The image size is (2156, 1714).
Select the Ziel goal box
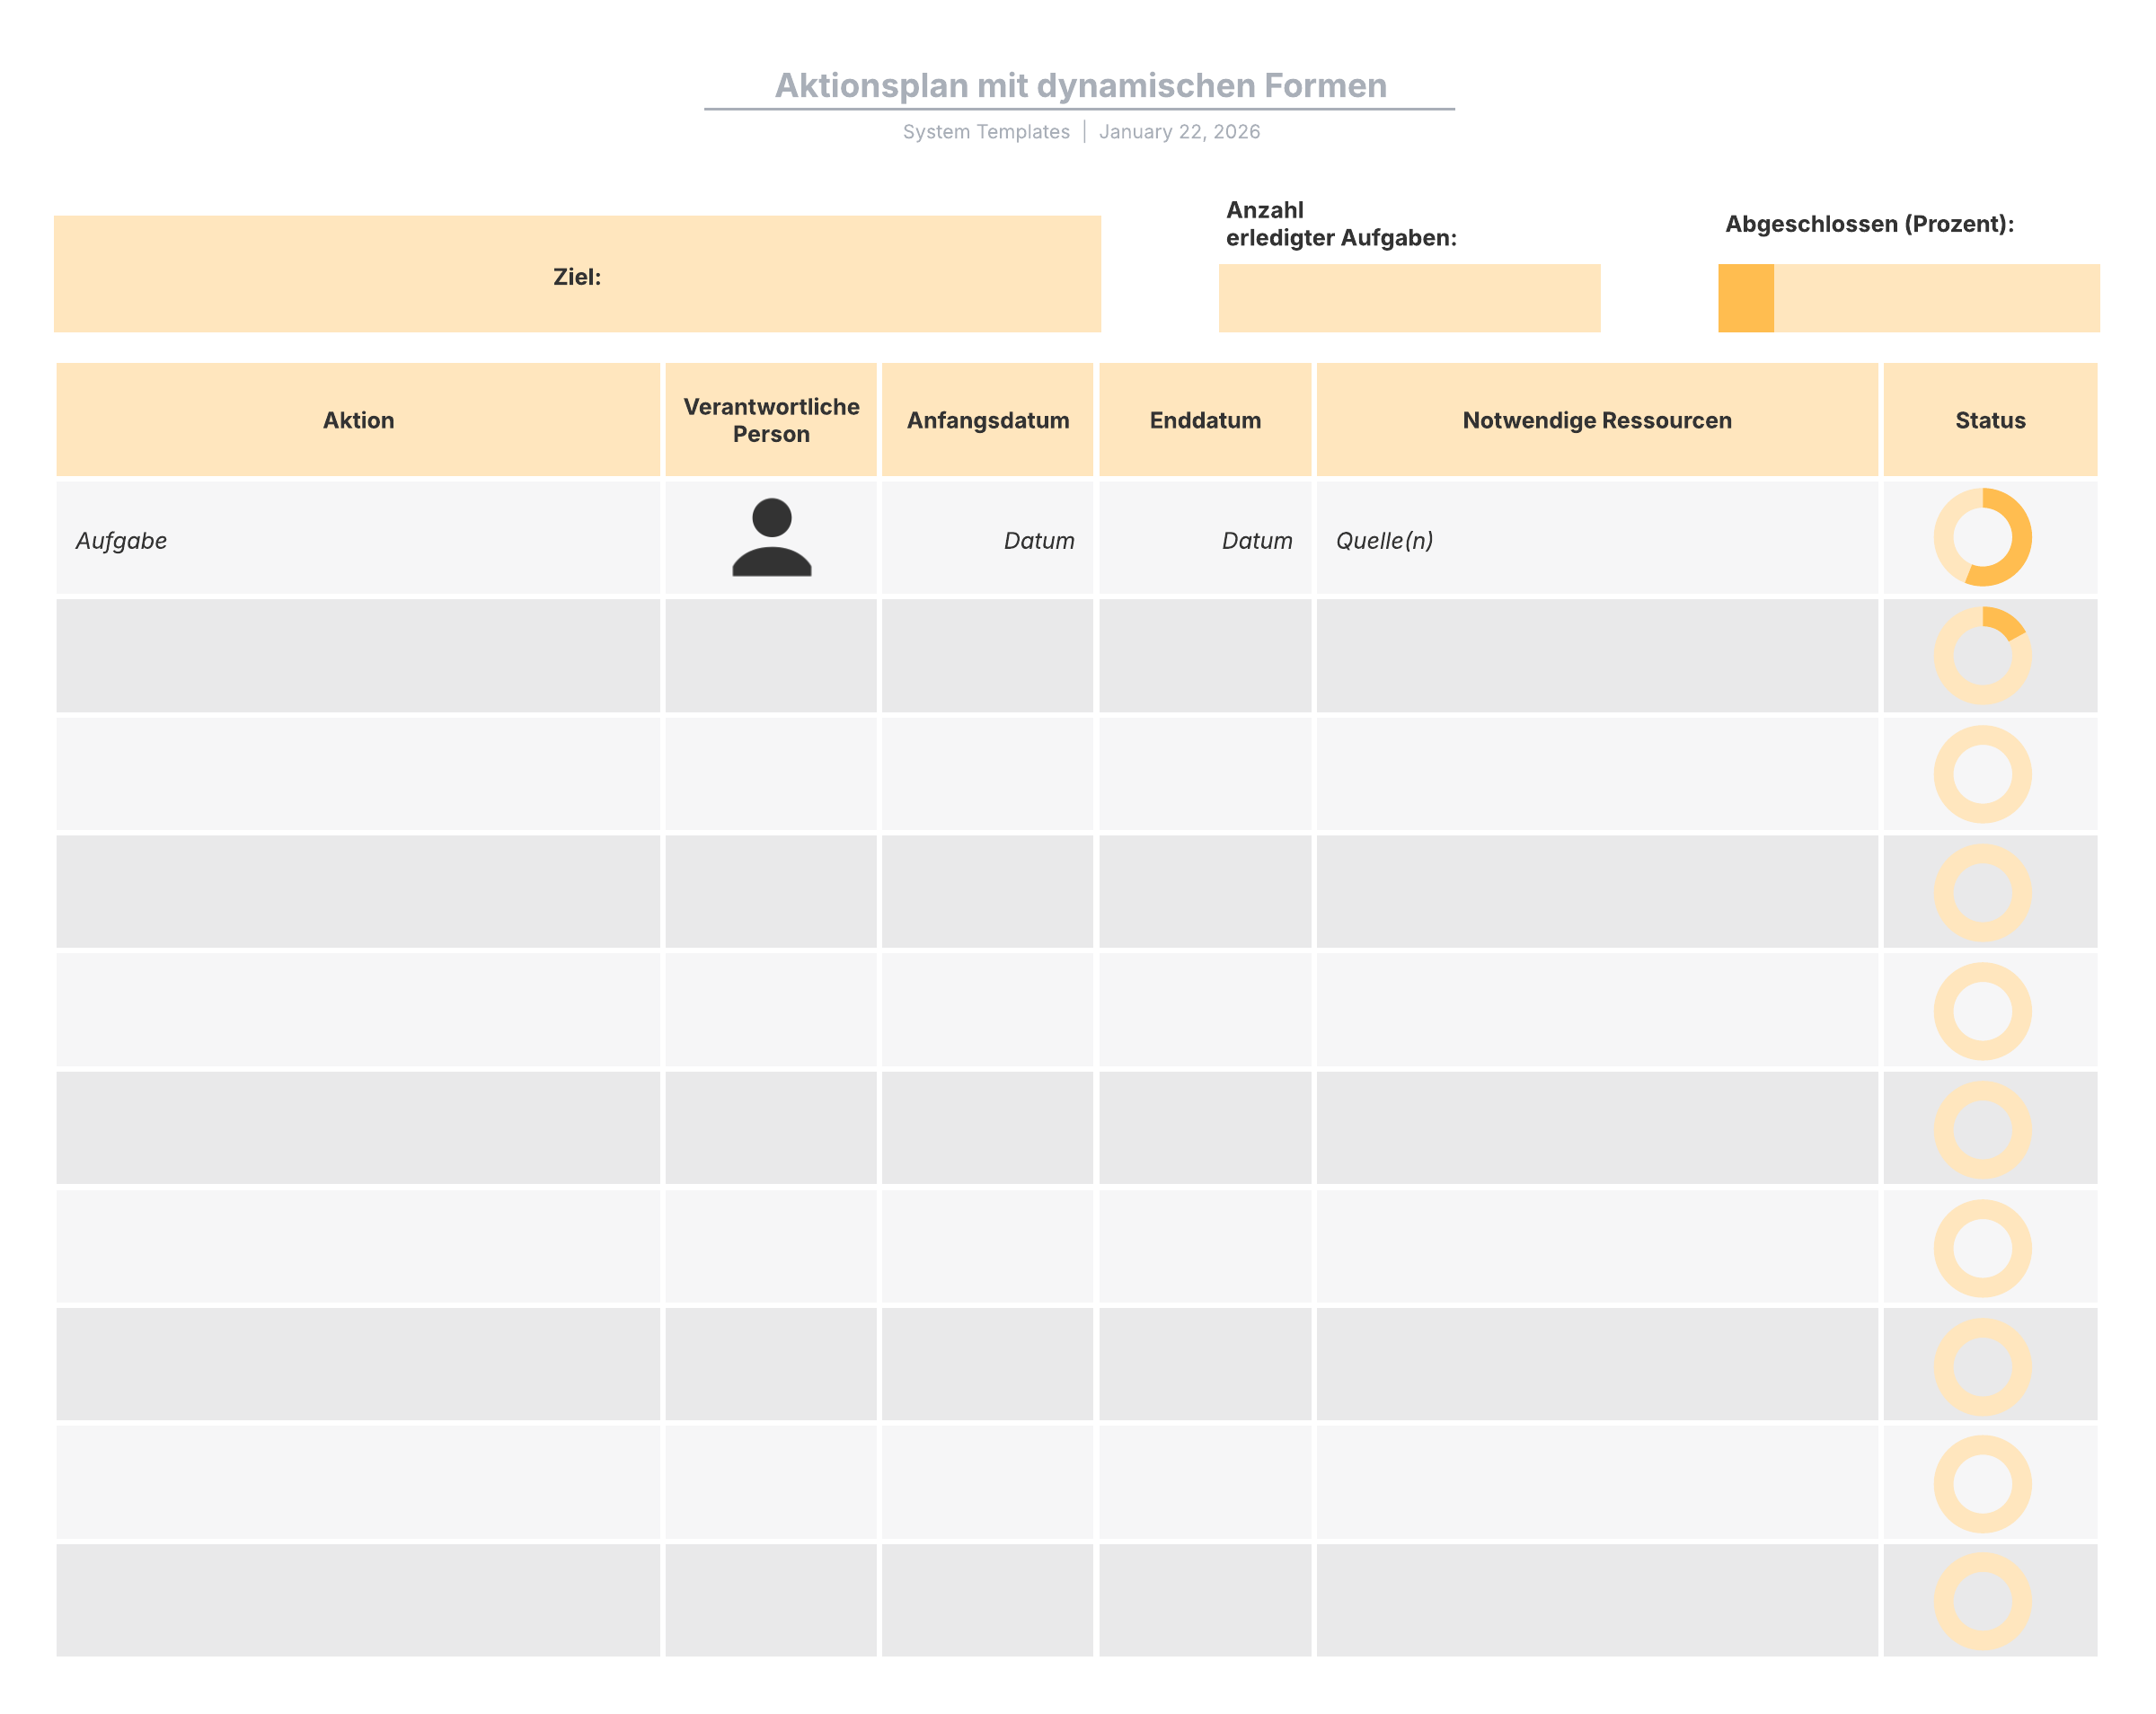(577, 274)
